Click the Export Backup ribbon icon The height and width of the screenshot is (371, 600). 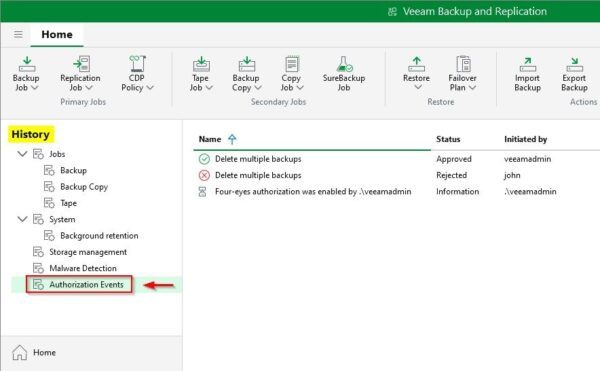tap(574, 64)
